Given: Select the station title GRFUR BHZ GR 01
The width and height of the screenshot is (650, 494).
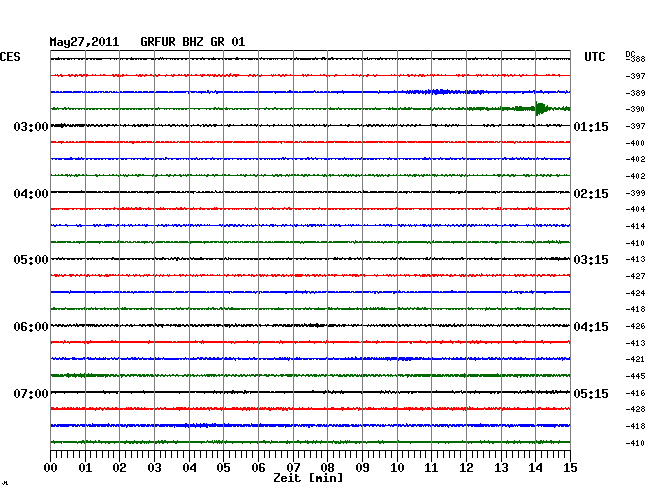Looking at the screenshot, I should 193,42.
